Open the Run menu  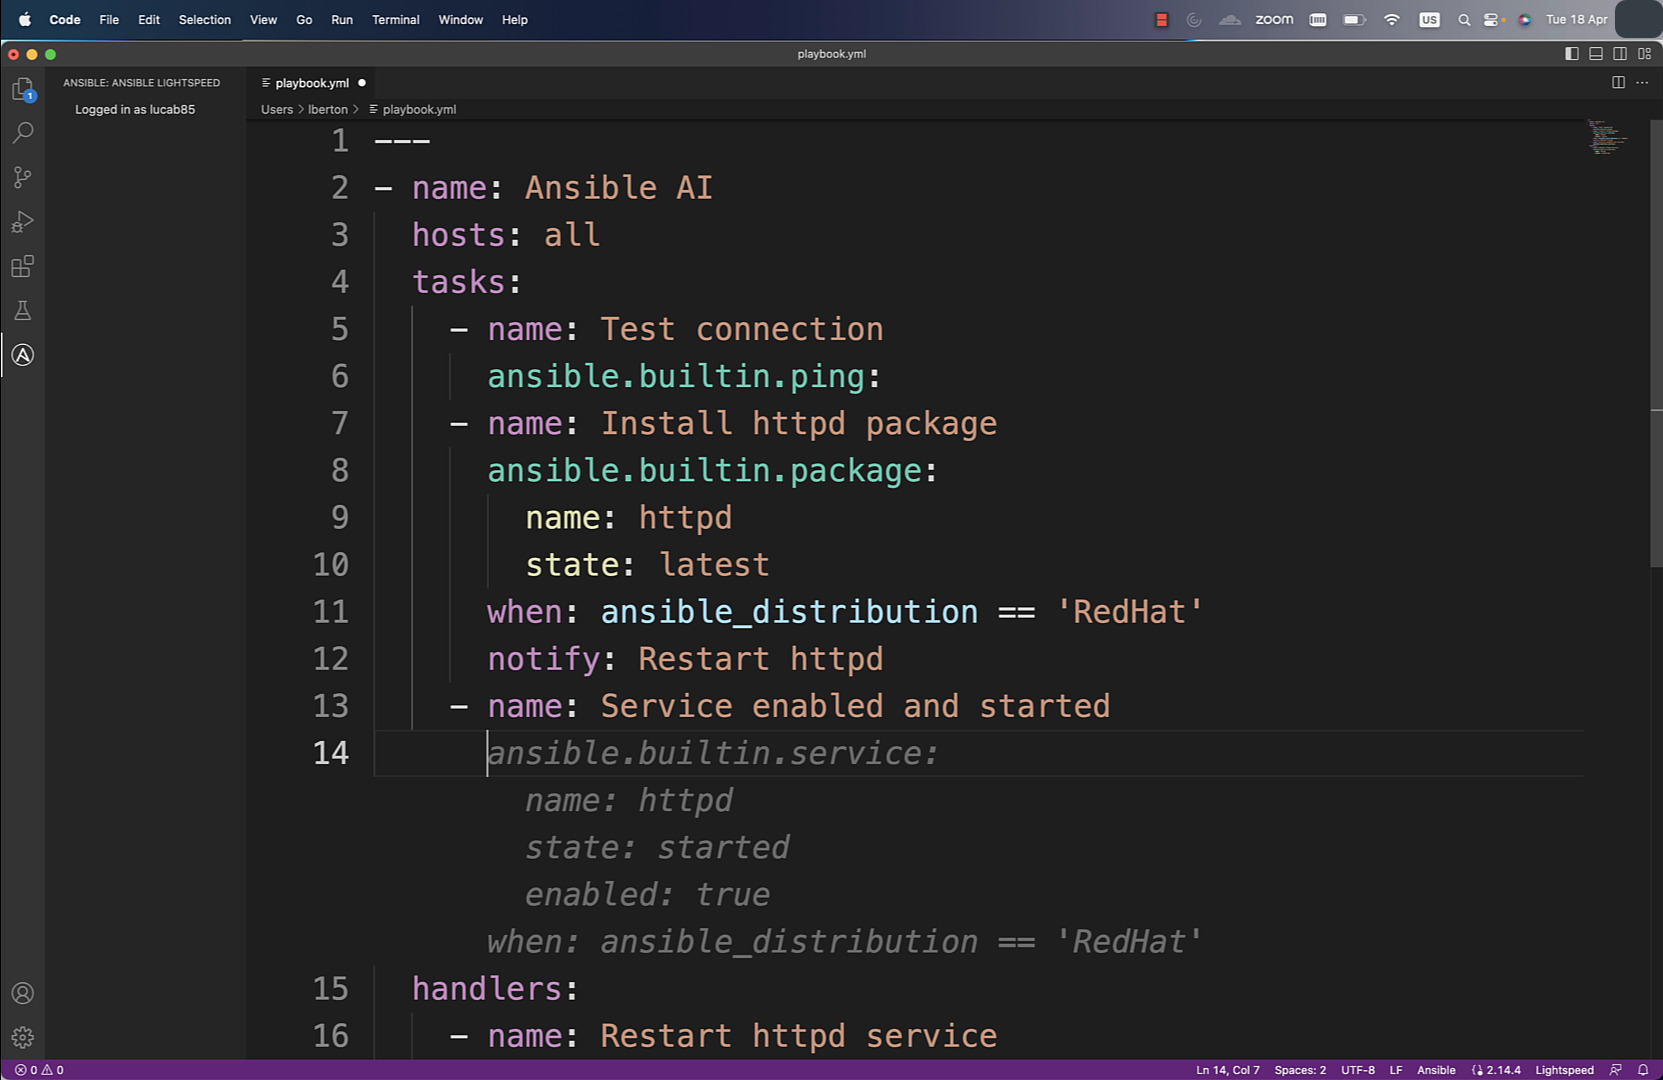click(x=342, y=20)
